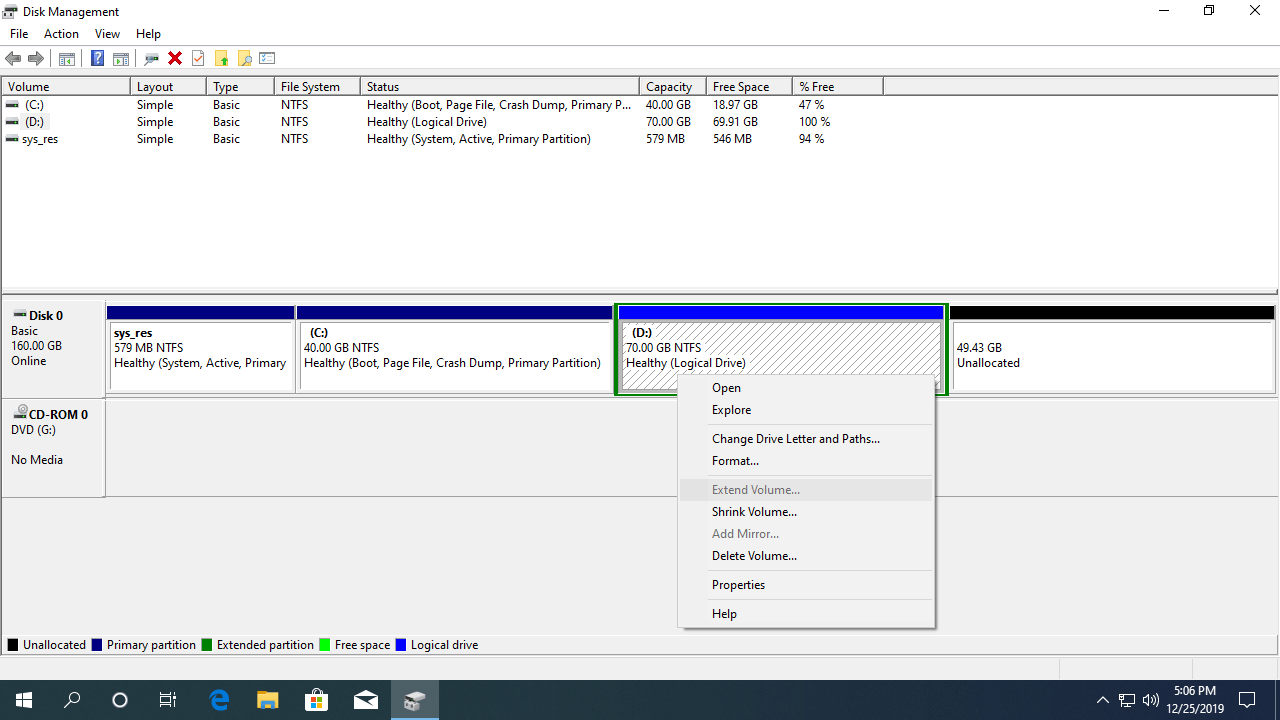Click the Properties checkmark page icon
Image resolution: width=1280 pixels, height=720 pixels.
click(198, 59)
